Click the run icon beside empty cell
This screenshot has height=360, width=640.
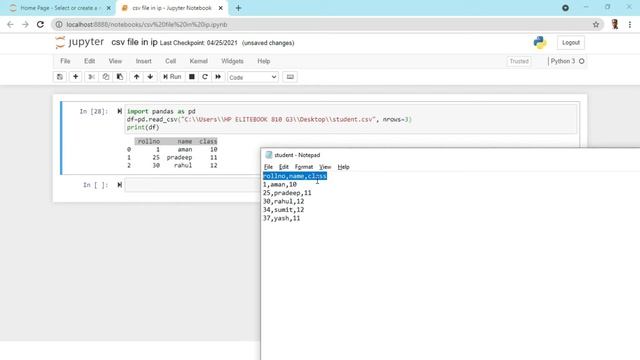coord(120,185)
